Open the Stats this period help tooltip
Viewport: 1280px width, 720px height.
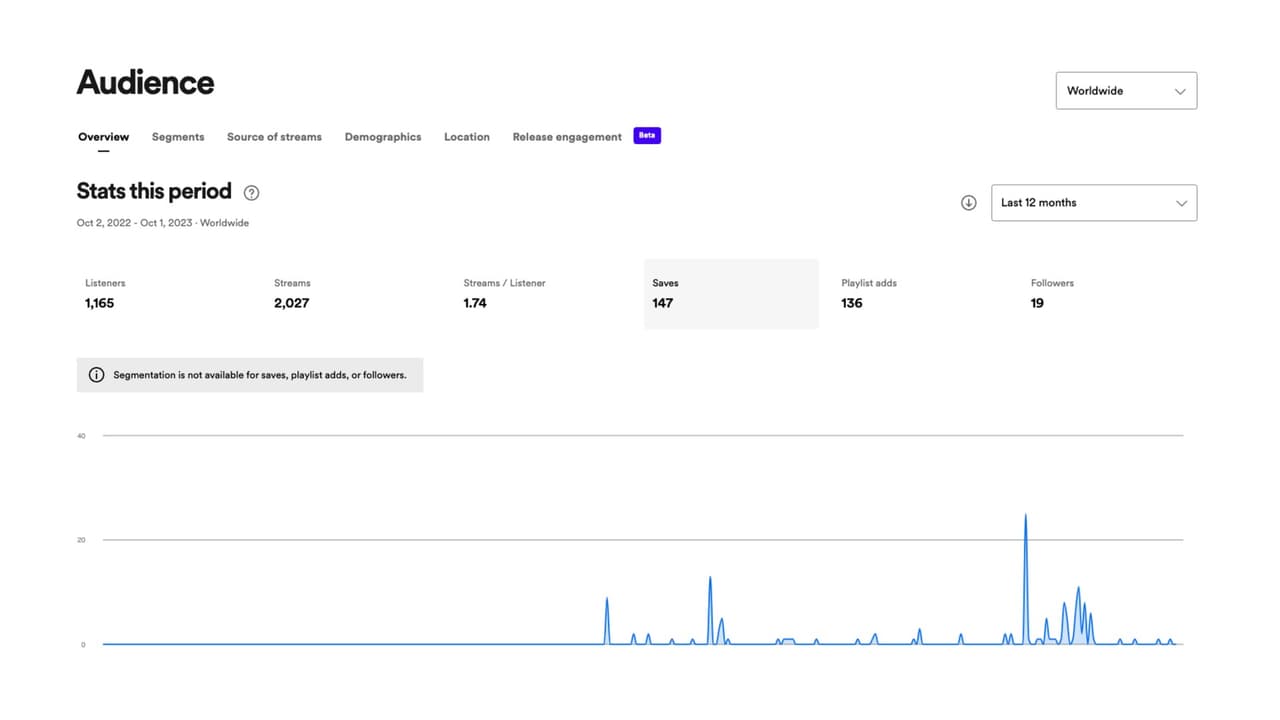(x=250, y=192)
